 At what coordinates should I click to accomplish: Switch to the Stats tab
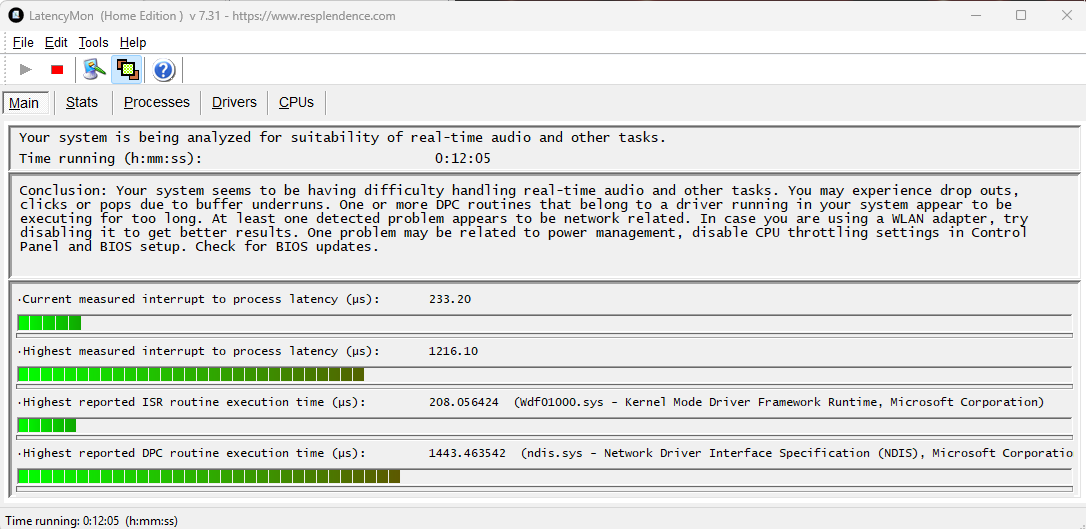(x=82, y=102)
